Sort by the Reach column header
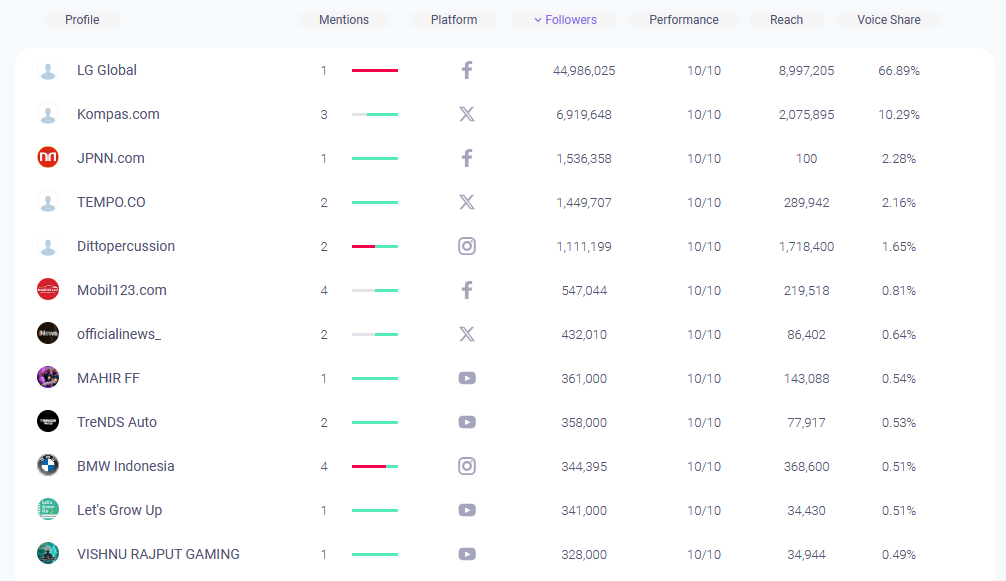Screen dimensions: 1006x581 coord(787,20)
